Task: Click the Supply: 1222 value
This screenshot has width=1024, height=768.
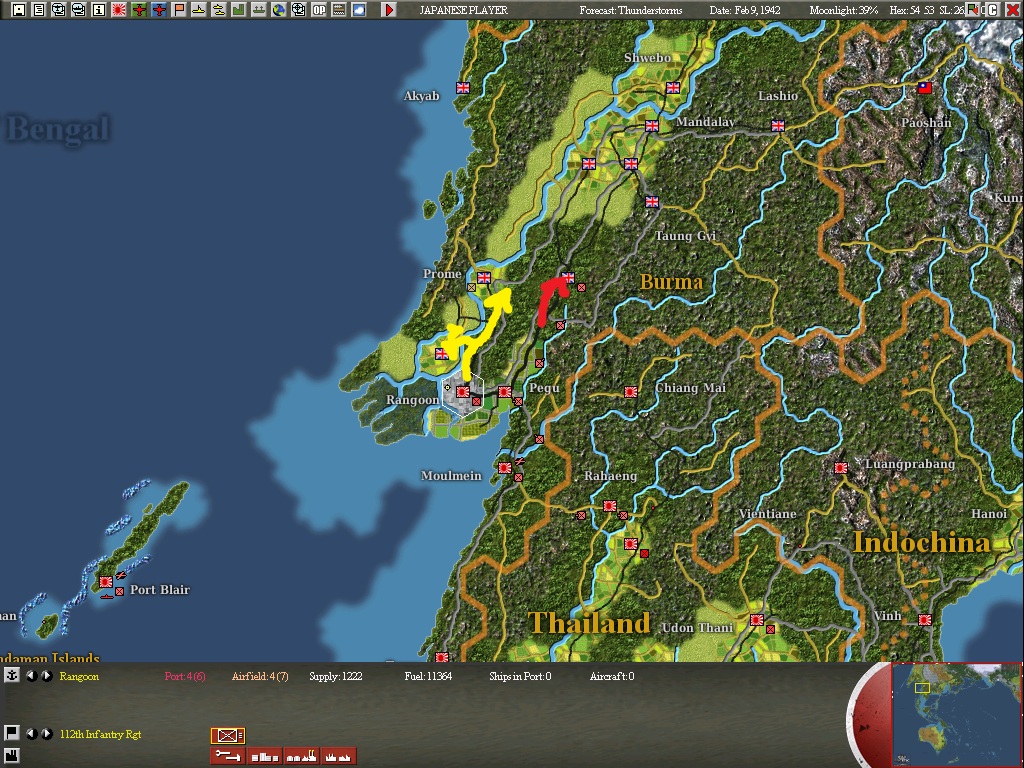Action: [336, 676]
